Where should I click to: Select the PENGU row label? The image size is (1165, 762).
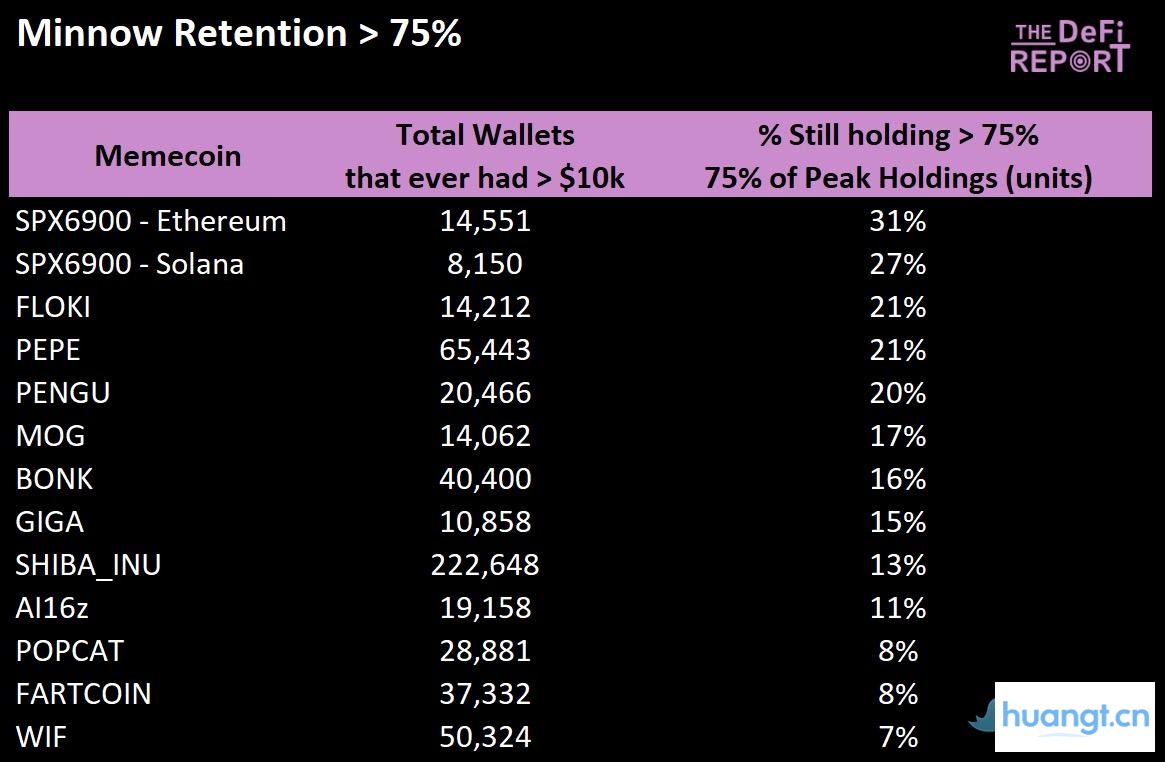tap(63, 393)
